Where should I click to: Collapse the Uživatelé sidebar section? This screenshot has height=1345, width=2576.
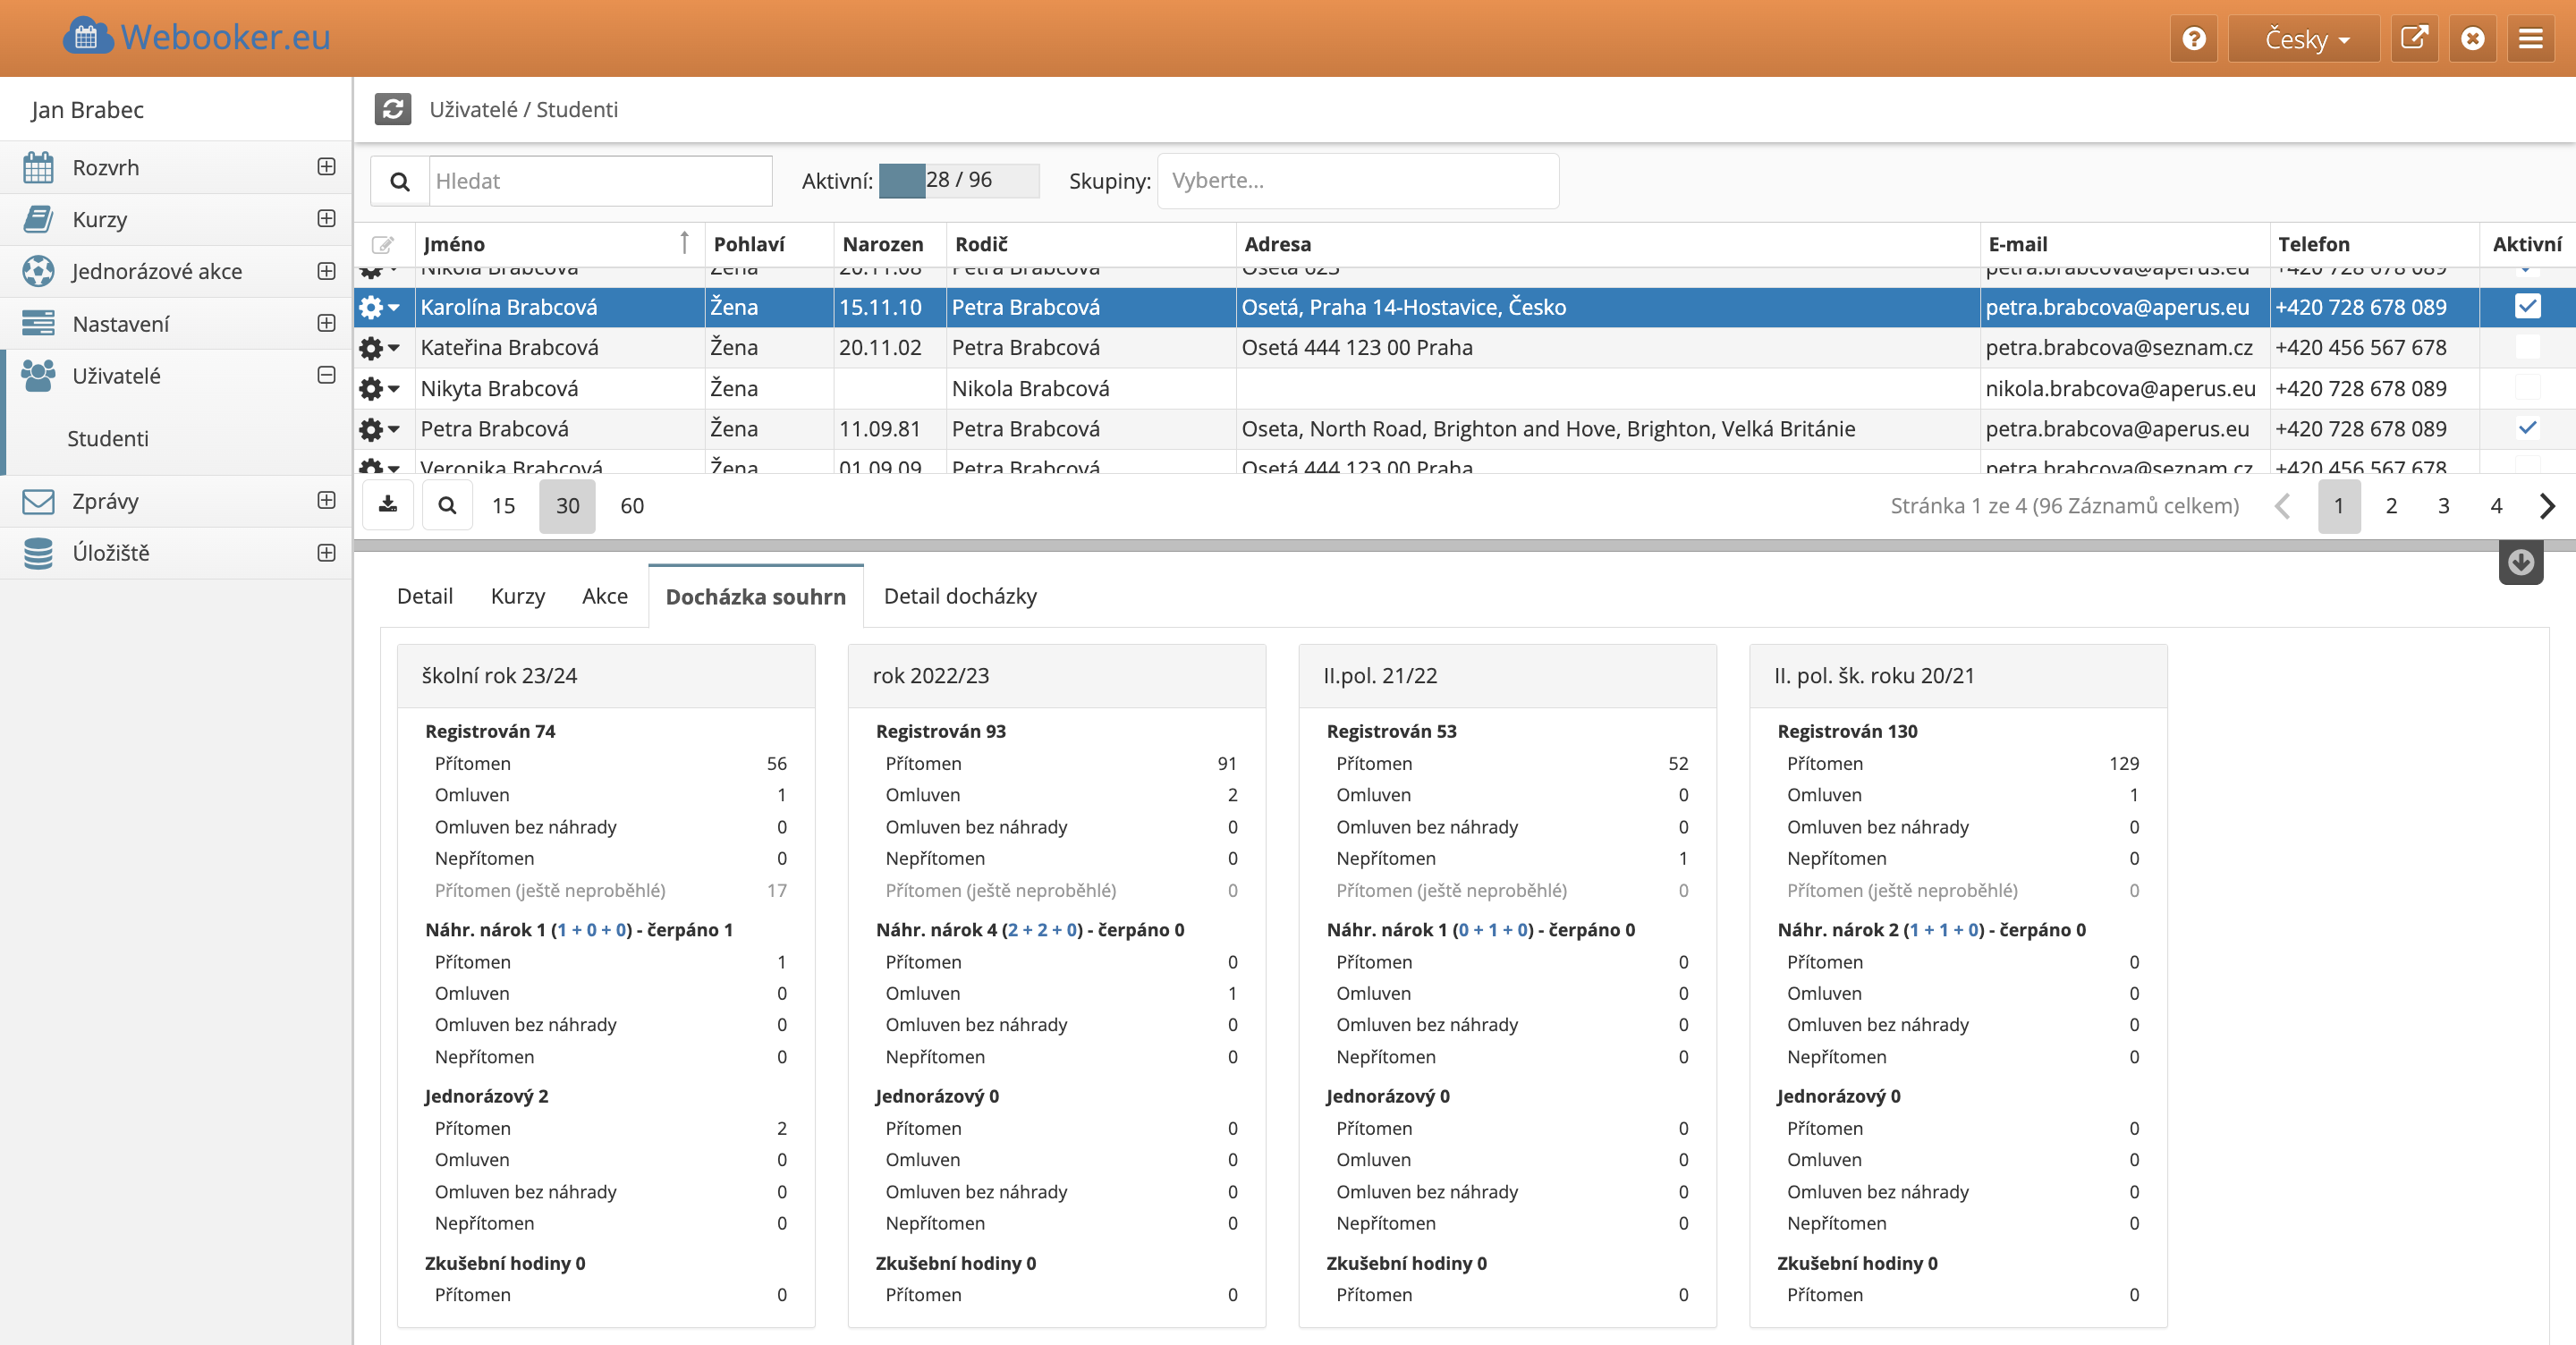coord(326,375)
